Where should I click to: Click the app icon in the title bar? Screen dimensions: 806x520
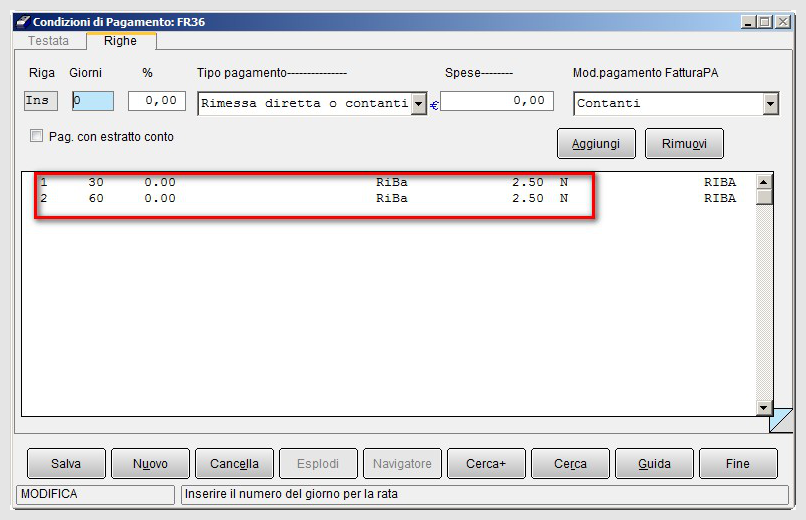(23, 22)
